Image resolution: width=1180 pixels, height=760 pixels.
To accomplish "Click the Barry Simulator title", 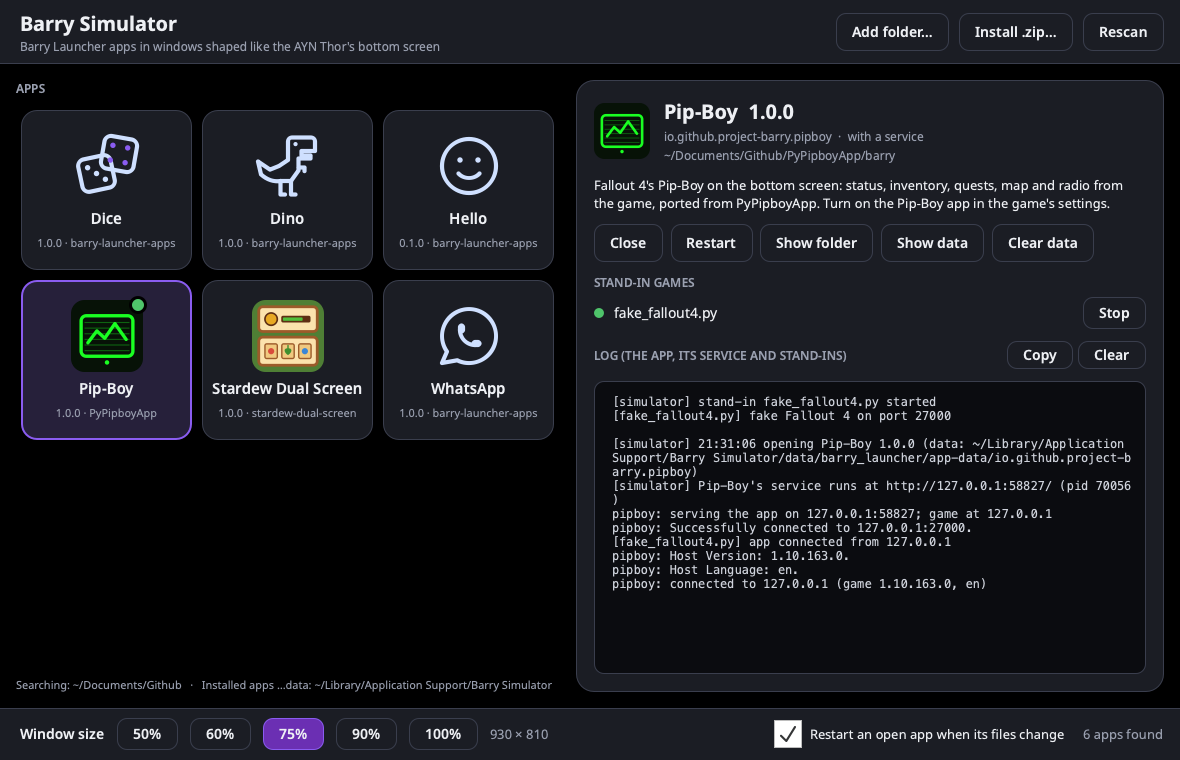I will tap(99, 24).
